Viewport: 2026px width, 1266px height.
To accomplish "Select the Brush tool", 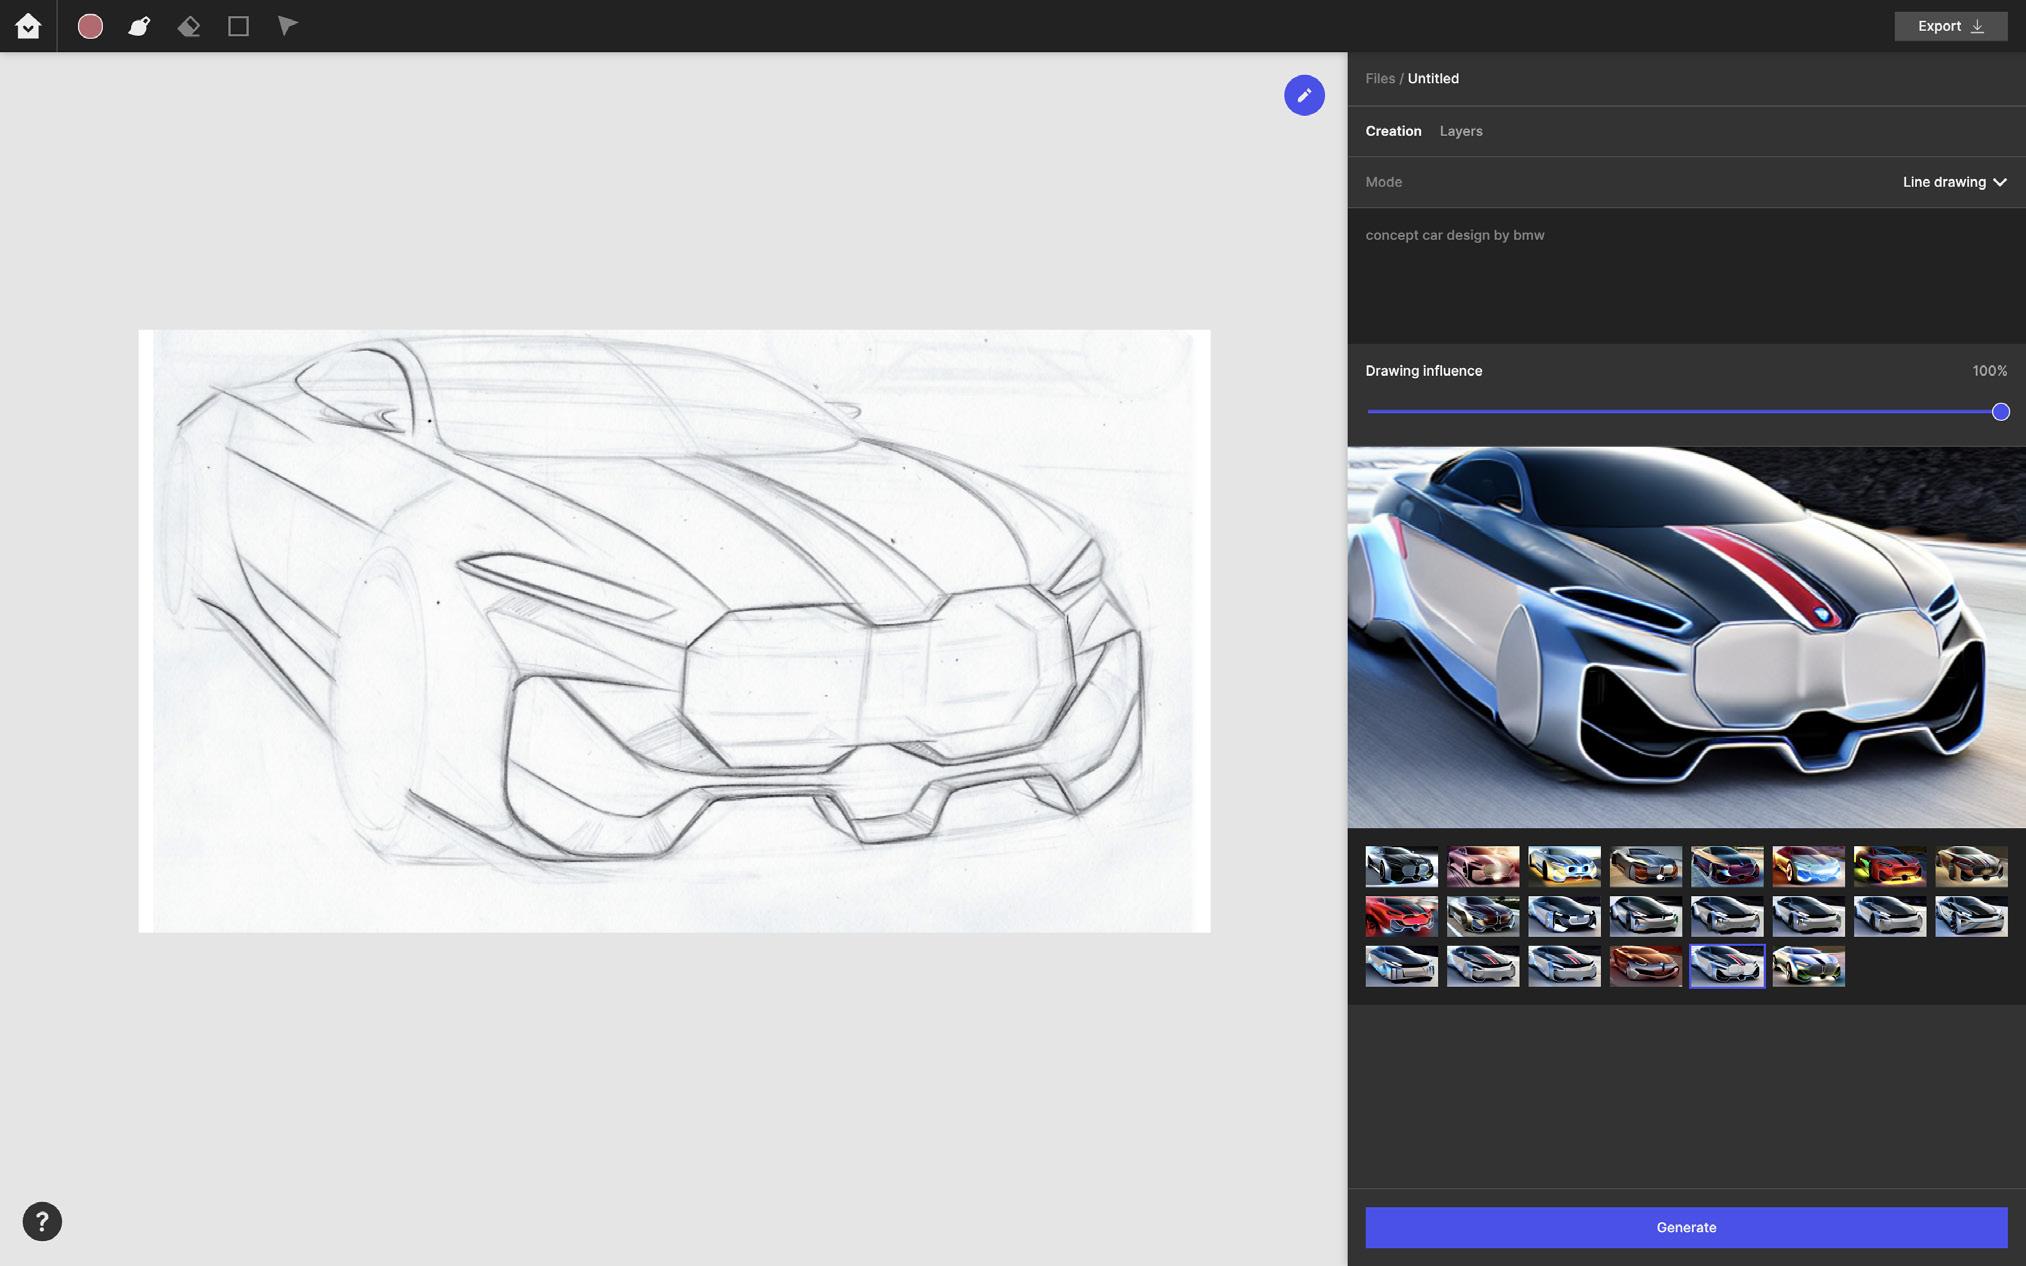I will coord(139,26).
